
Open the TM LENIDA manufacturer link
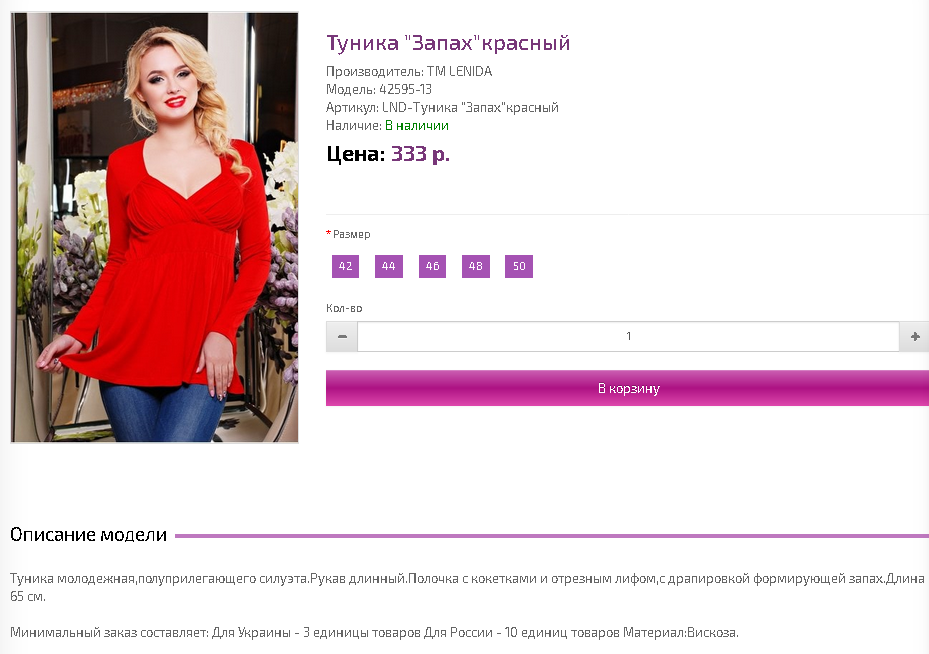click(459, 71)
